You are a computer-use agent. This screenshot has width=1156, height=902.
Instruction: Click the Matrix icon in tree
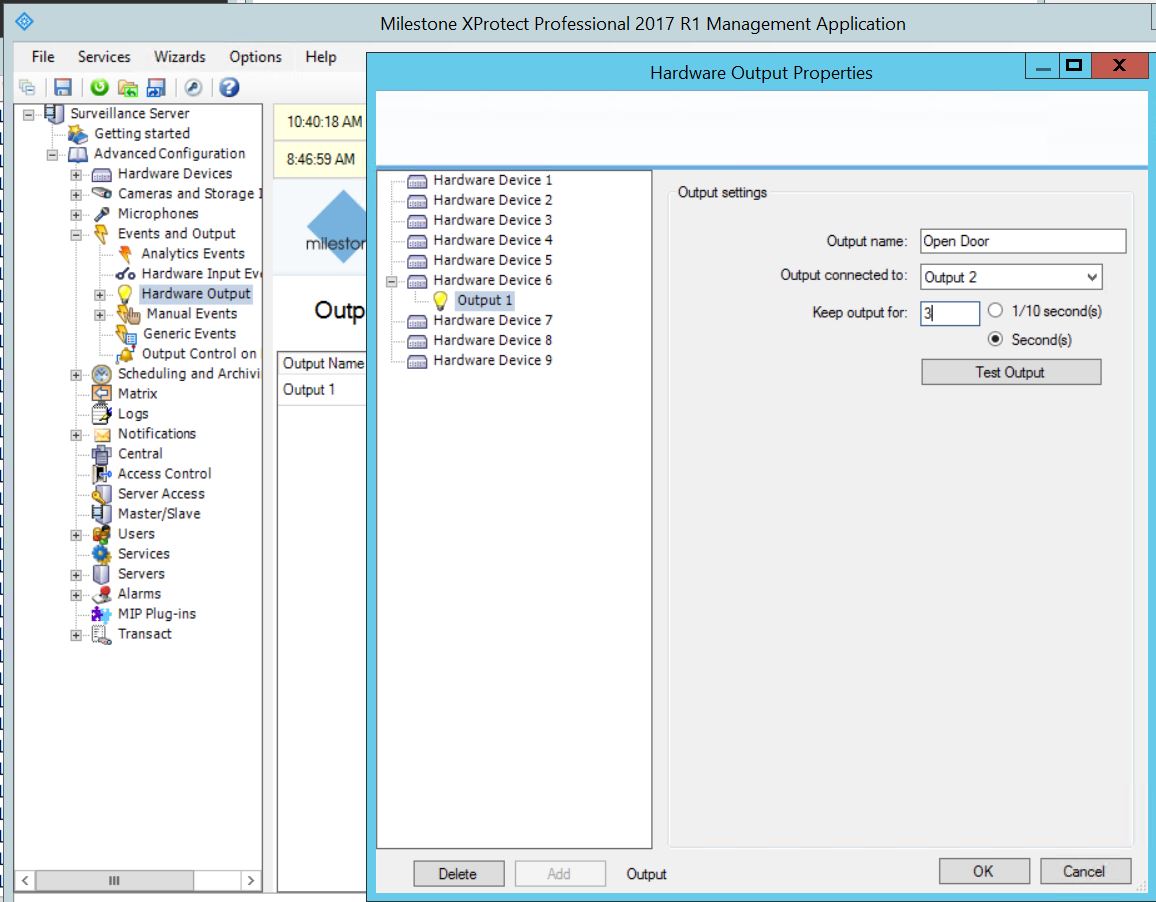pos(102,394)
